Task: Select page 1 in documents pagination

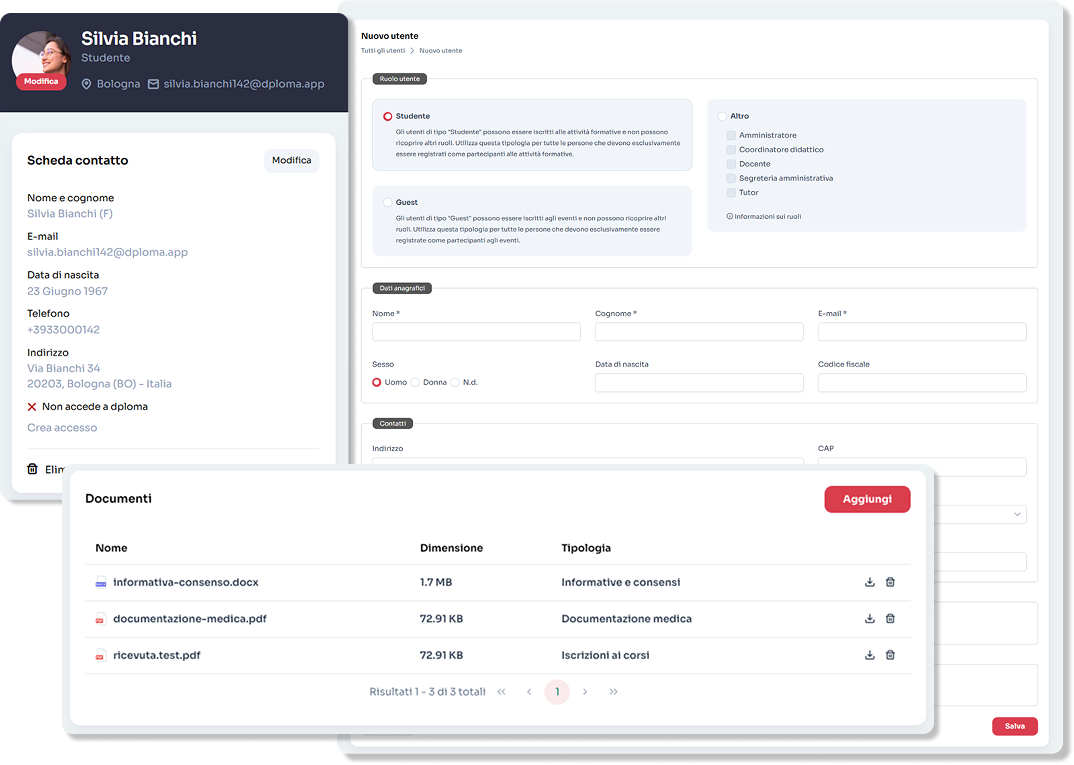Action: point(557,692)
